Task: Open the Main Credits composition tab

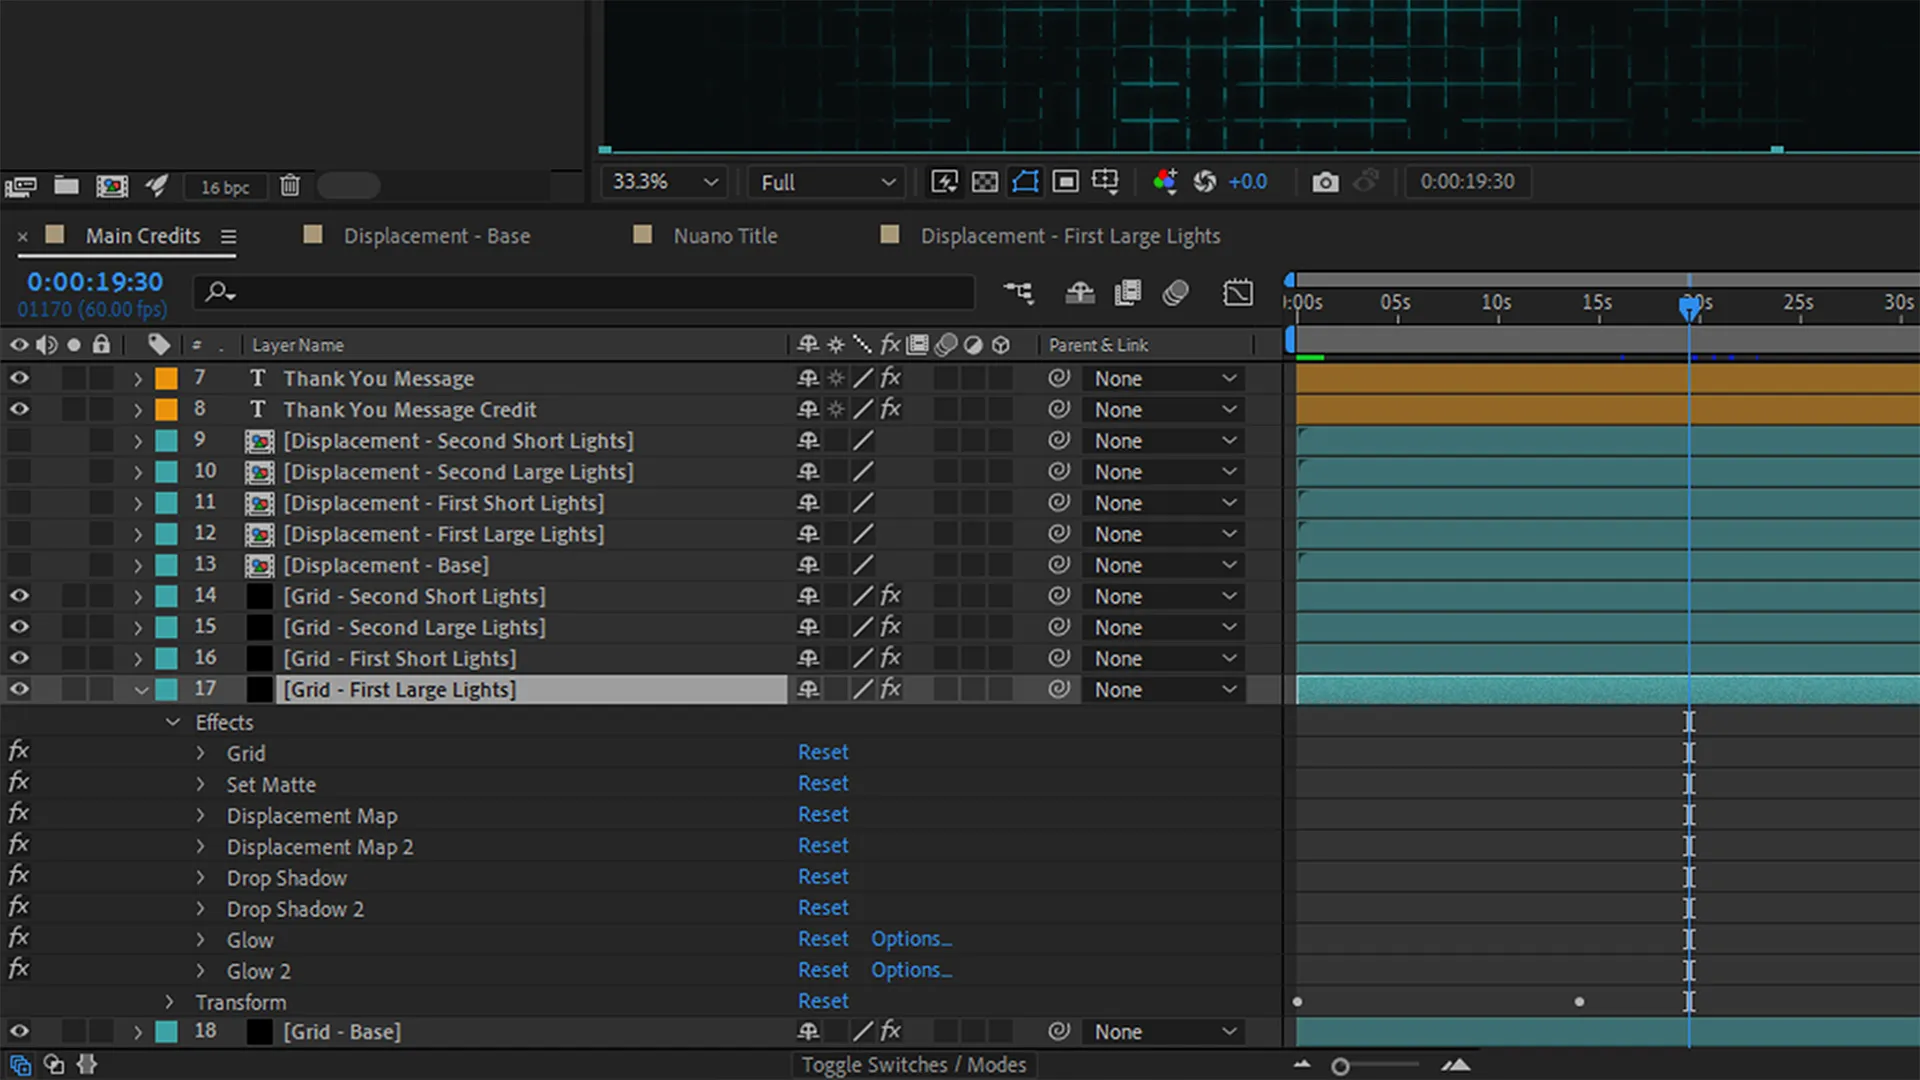Action: click(x=142, y=235)
